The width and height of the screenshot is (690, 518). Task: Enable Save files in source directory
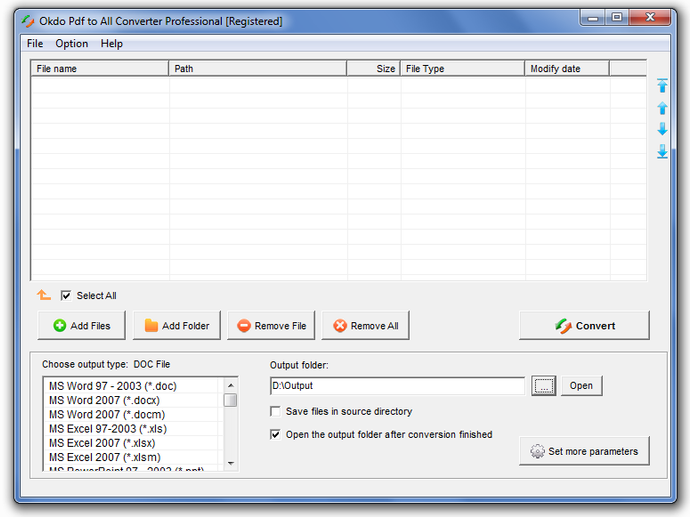(275, 411)
